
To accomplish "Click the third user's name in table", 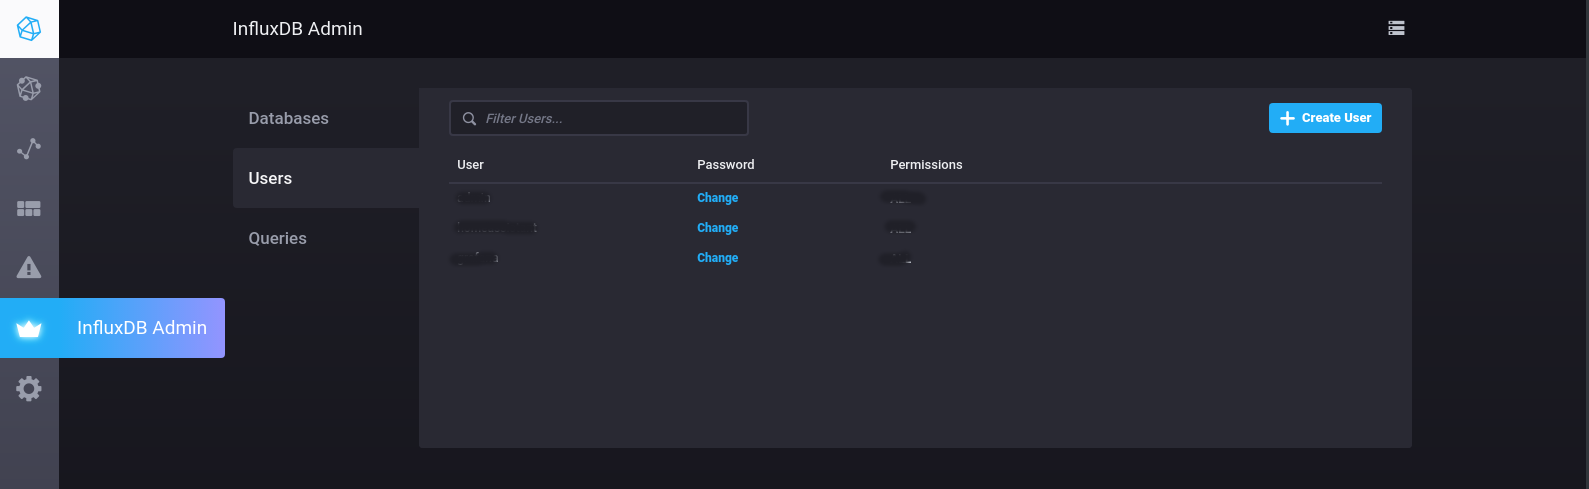I will coord(476,258).
